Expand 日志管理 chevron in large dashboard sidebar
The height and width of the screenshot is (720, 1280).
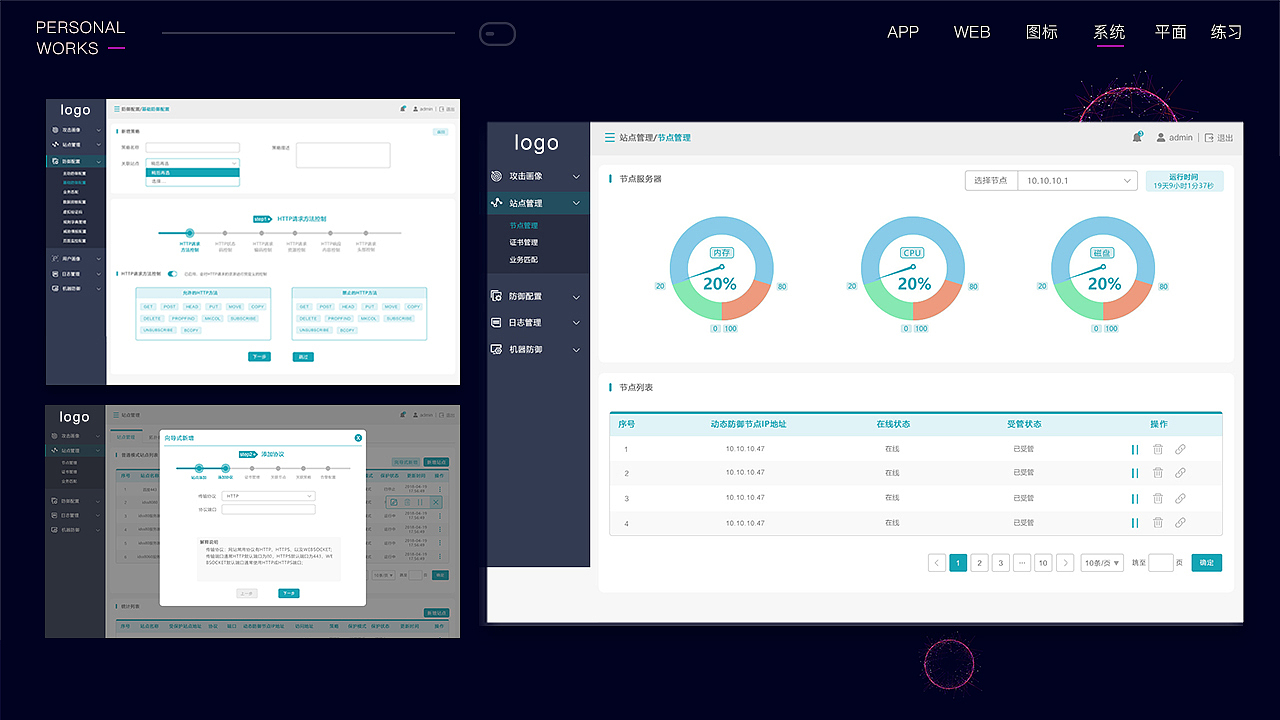[576, 323]
